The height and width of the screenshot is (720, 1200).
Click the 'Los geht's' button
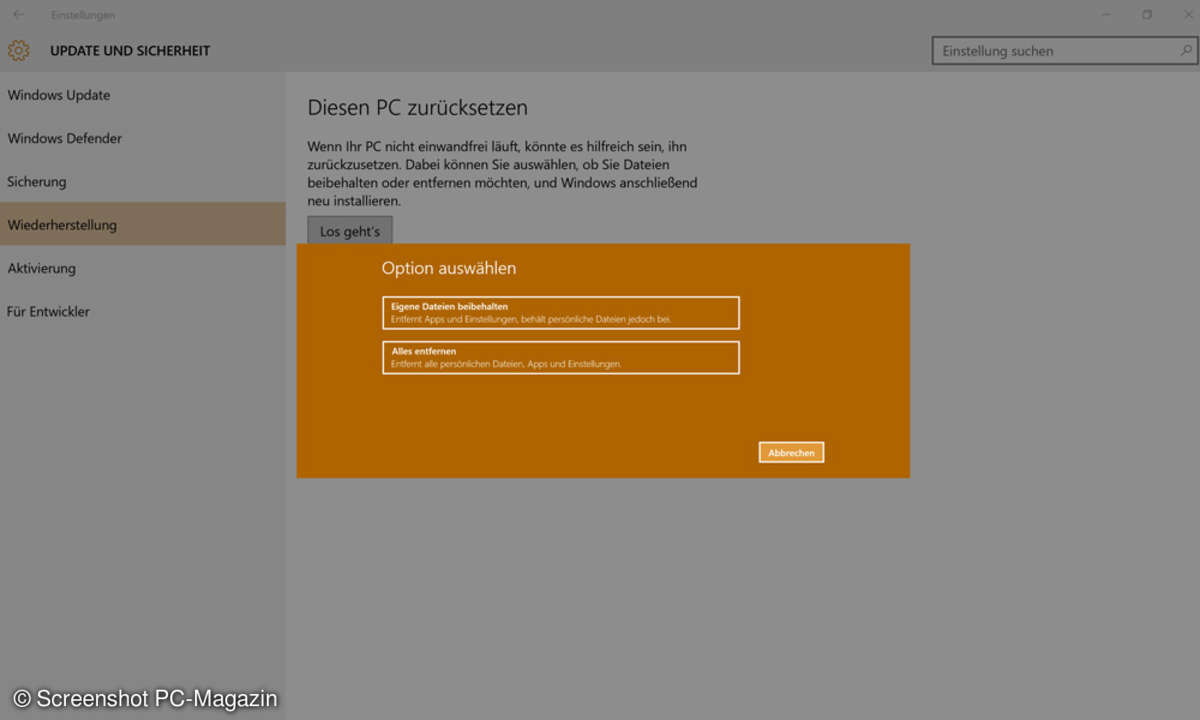[350, 230]
